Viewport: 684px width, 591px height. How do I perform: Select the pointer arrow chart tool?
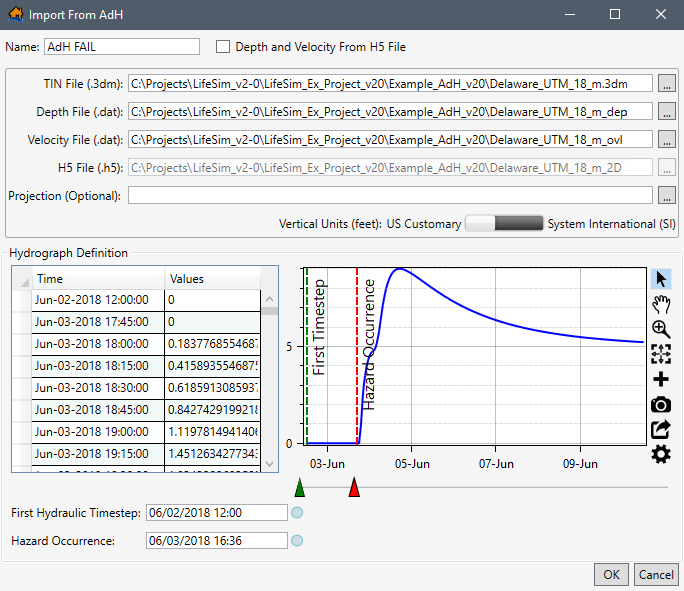click(661, 279)
